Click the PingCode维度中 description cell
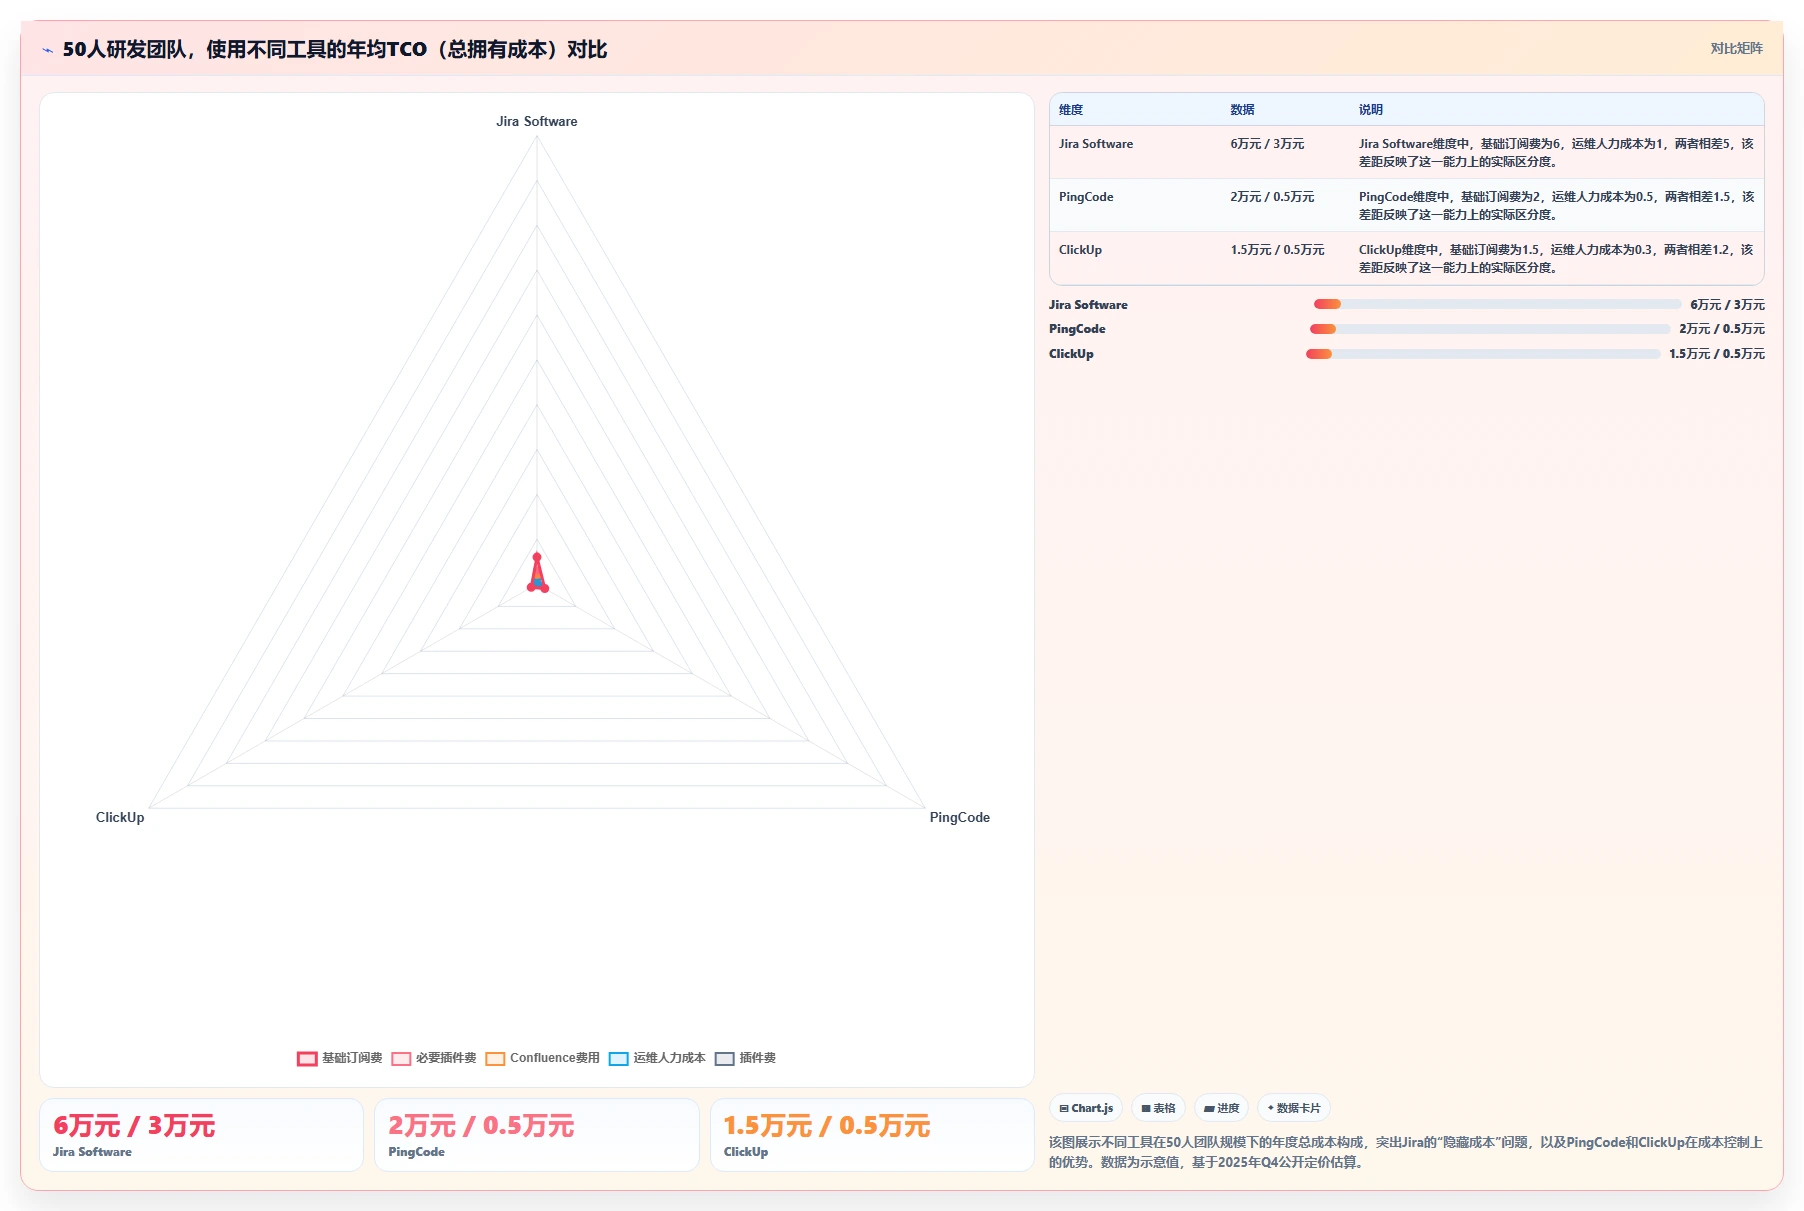The height and width of the screenshot is (1211, 1804). (1556, 205)
